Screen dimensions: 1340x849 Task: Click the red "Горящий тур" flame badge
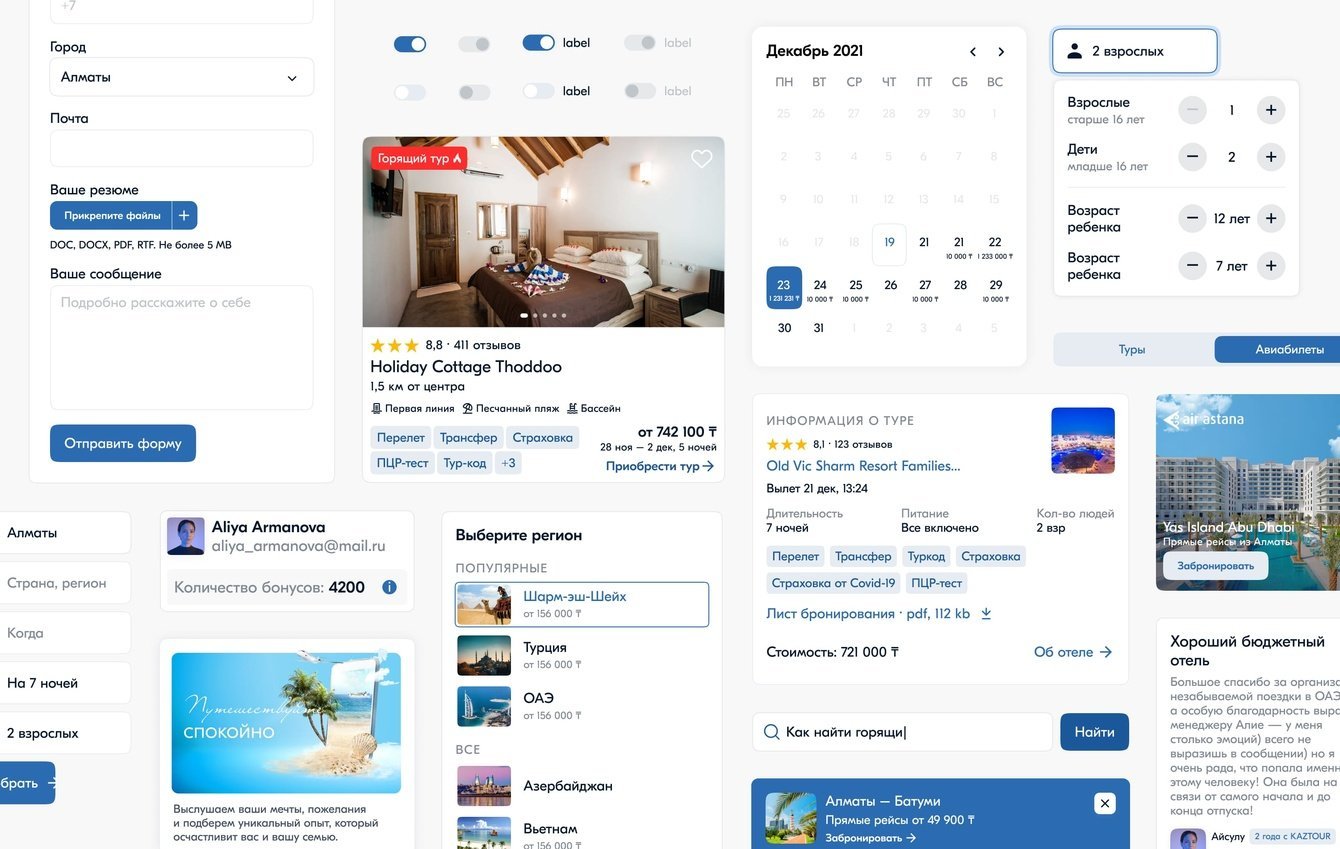pos(419,158)
